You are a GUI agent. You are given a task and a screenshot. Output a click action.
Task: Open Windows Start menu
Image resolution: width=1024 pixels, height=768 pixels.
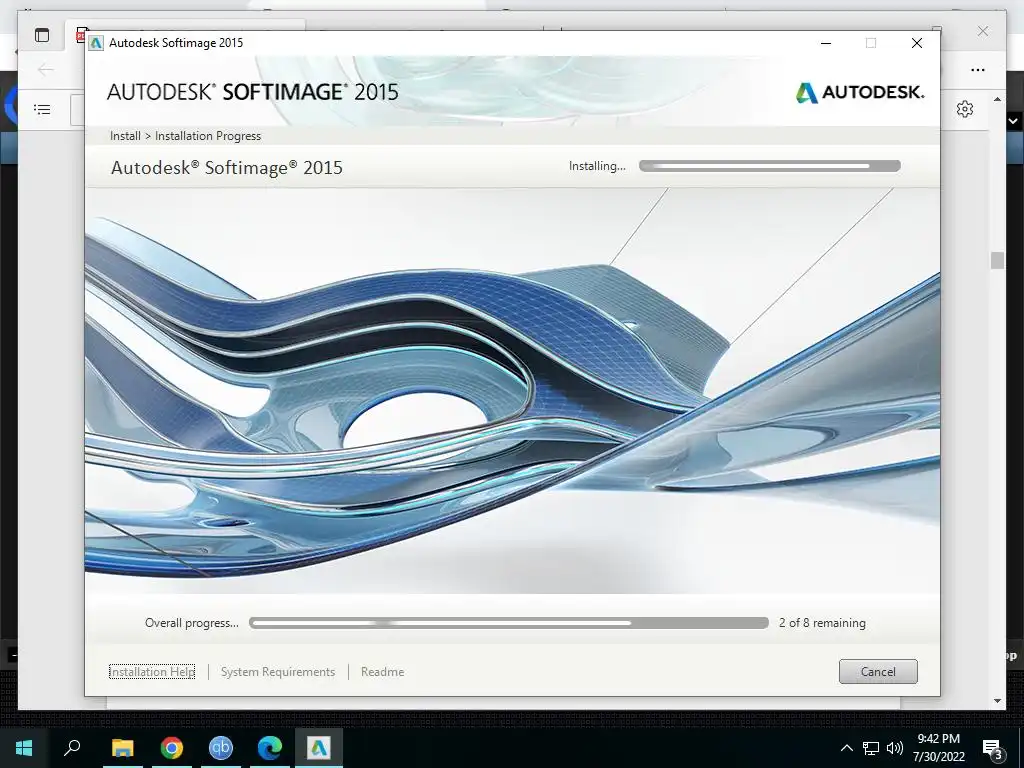tap(24, 748)
